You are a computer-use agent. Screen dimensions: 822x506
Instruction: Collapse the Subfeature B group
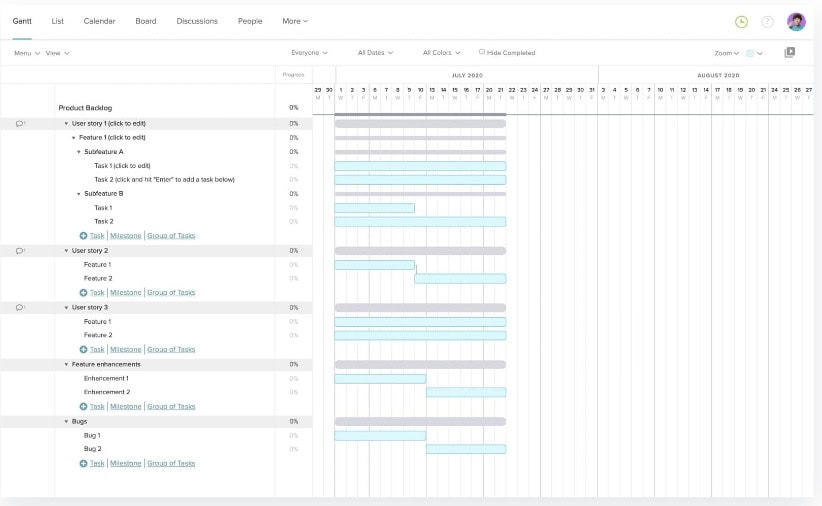79,194
